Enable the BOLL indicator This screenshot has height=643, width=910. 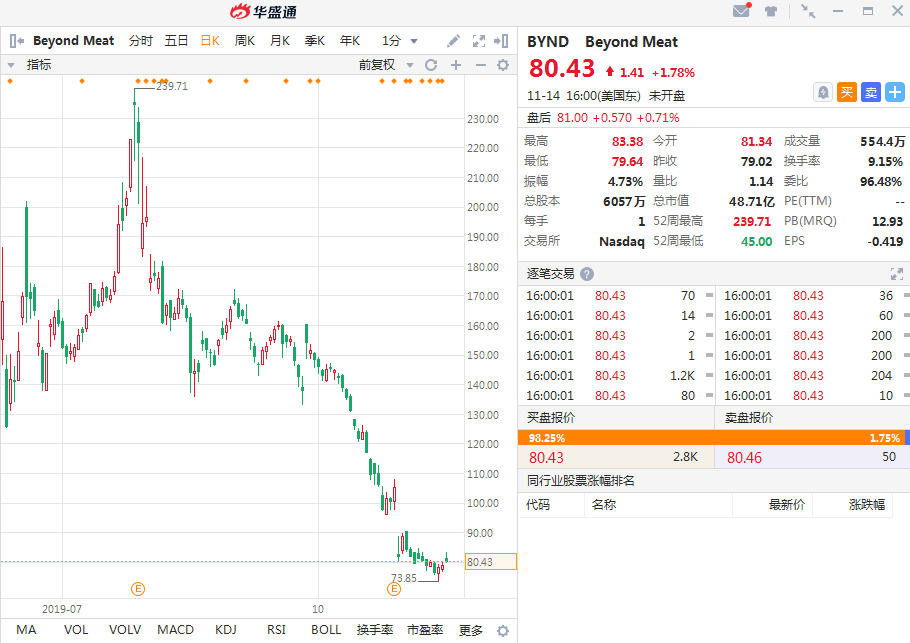click(x=326, y=630)
